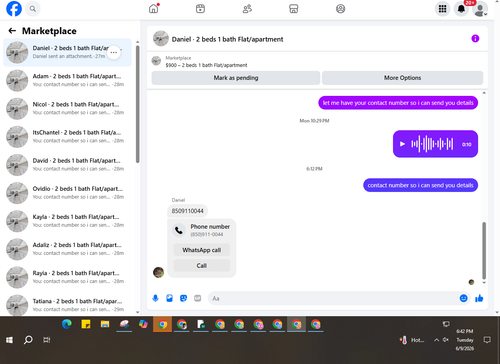The image size is (500, 364).
Task: Open the Groups icon in top bar
Action: (x=340, y=9)
